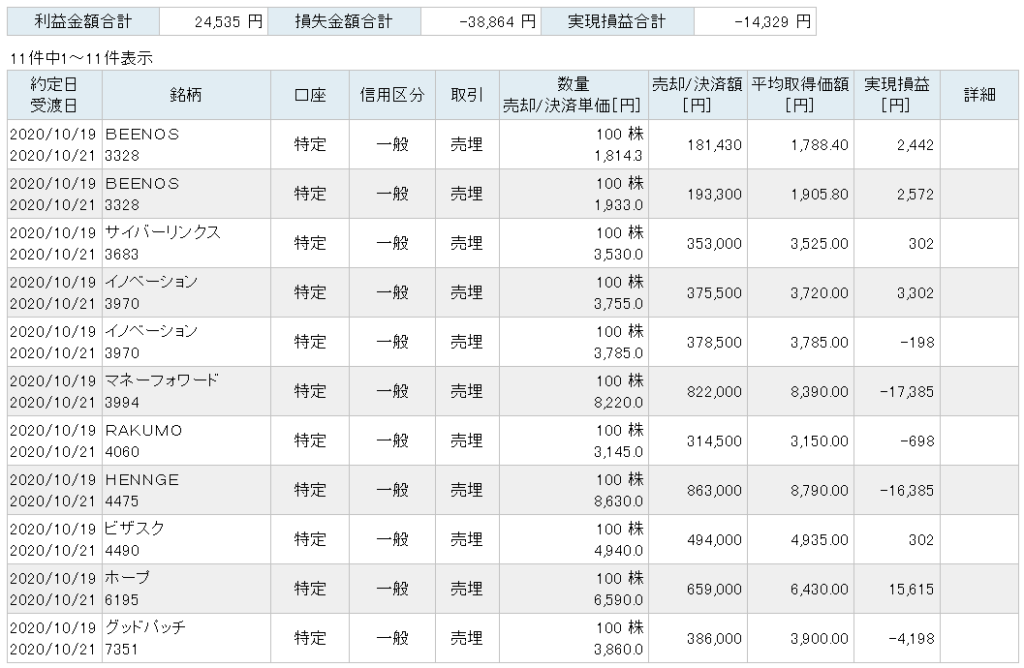This screenshot has height=668, width=1024.
Task: Open the サイバーリンクス stock entry
Action: (162, 233)
